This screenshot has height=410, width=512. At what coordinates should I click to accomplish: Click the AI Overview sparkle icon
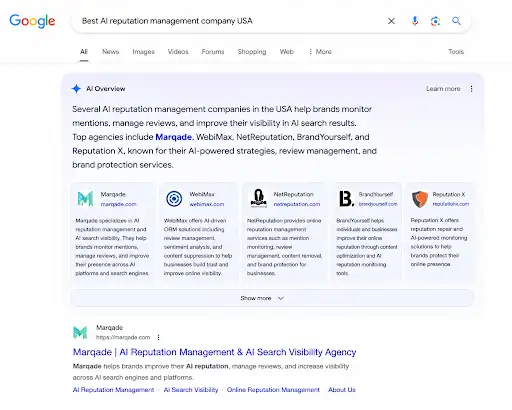pyautogui.click(x=76, y=89)
